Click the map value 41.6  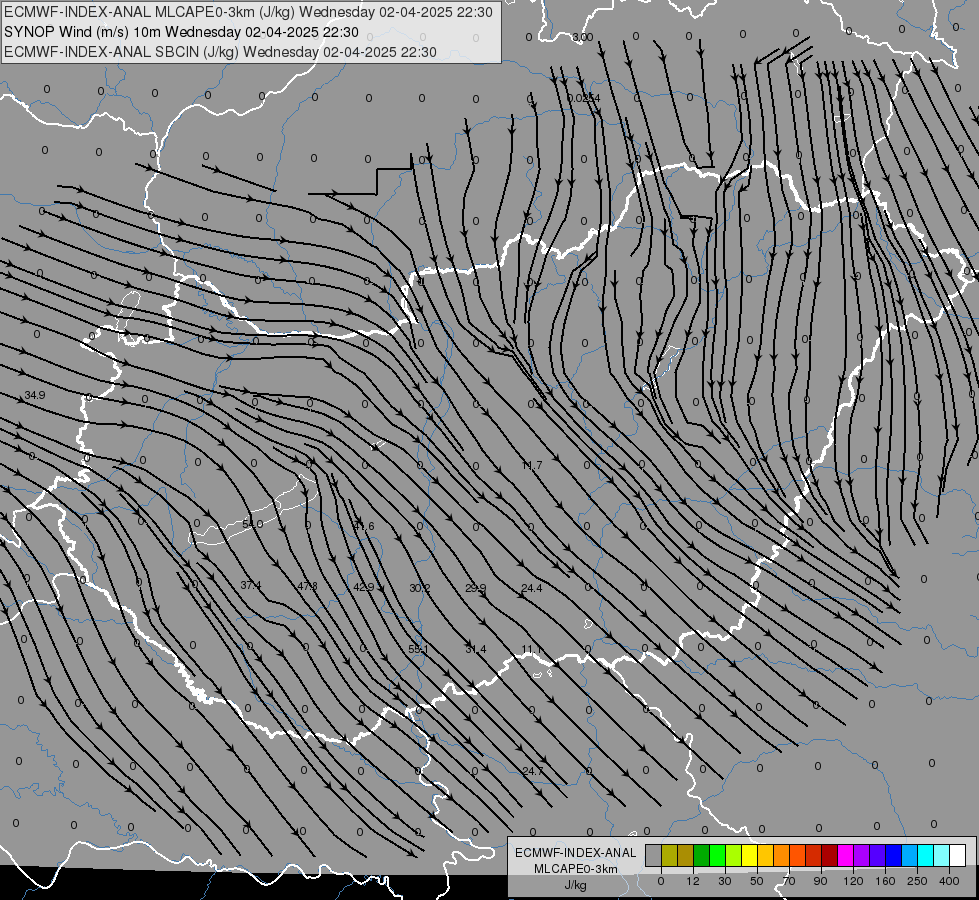point(363,527)
